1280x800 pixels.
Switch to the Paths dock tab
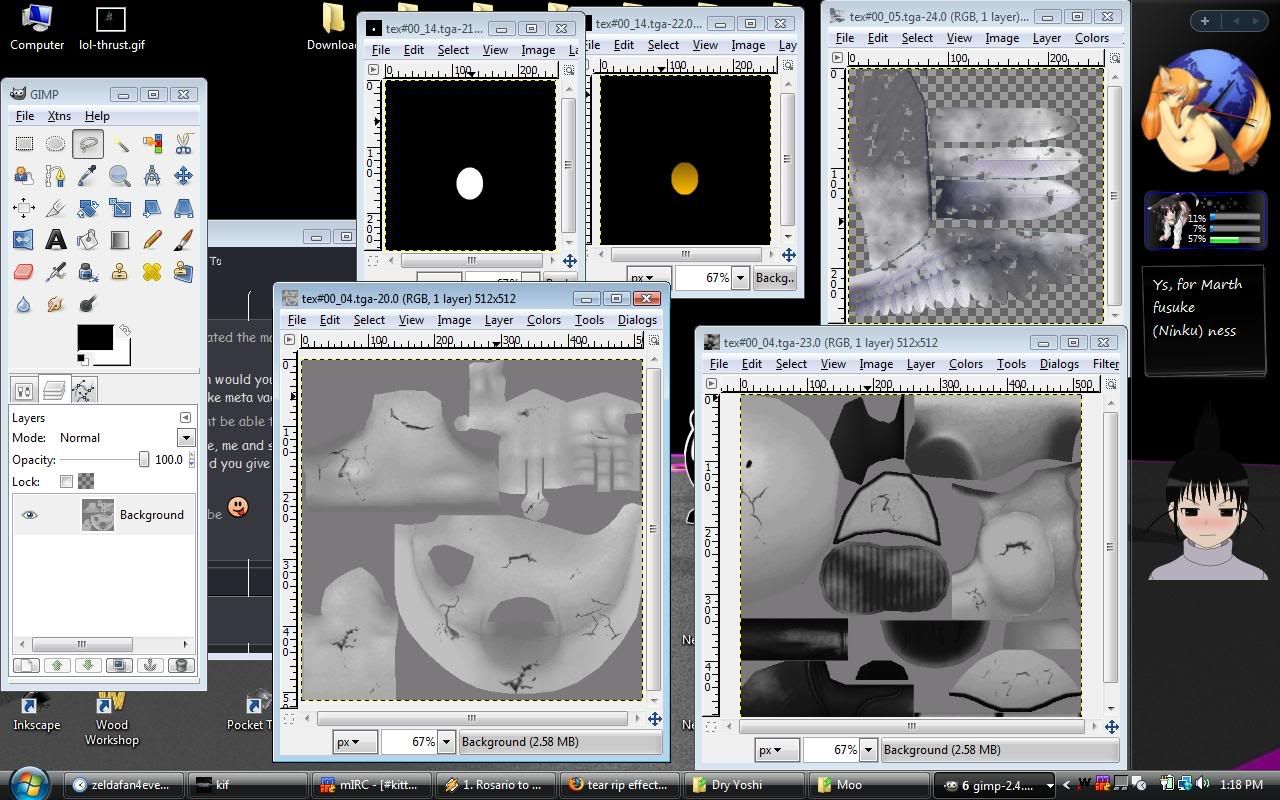click(x=84, y=390)
